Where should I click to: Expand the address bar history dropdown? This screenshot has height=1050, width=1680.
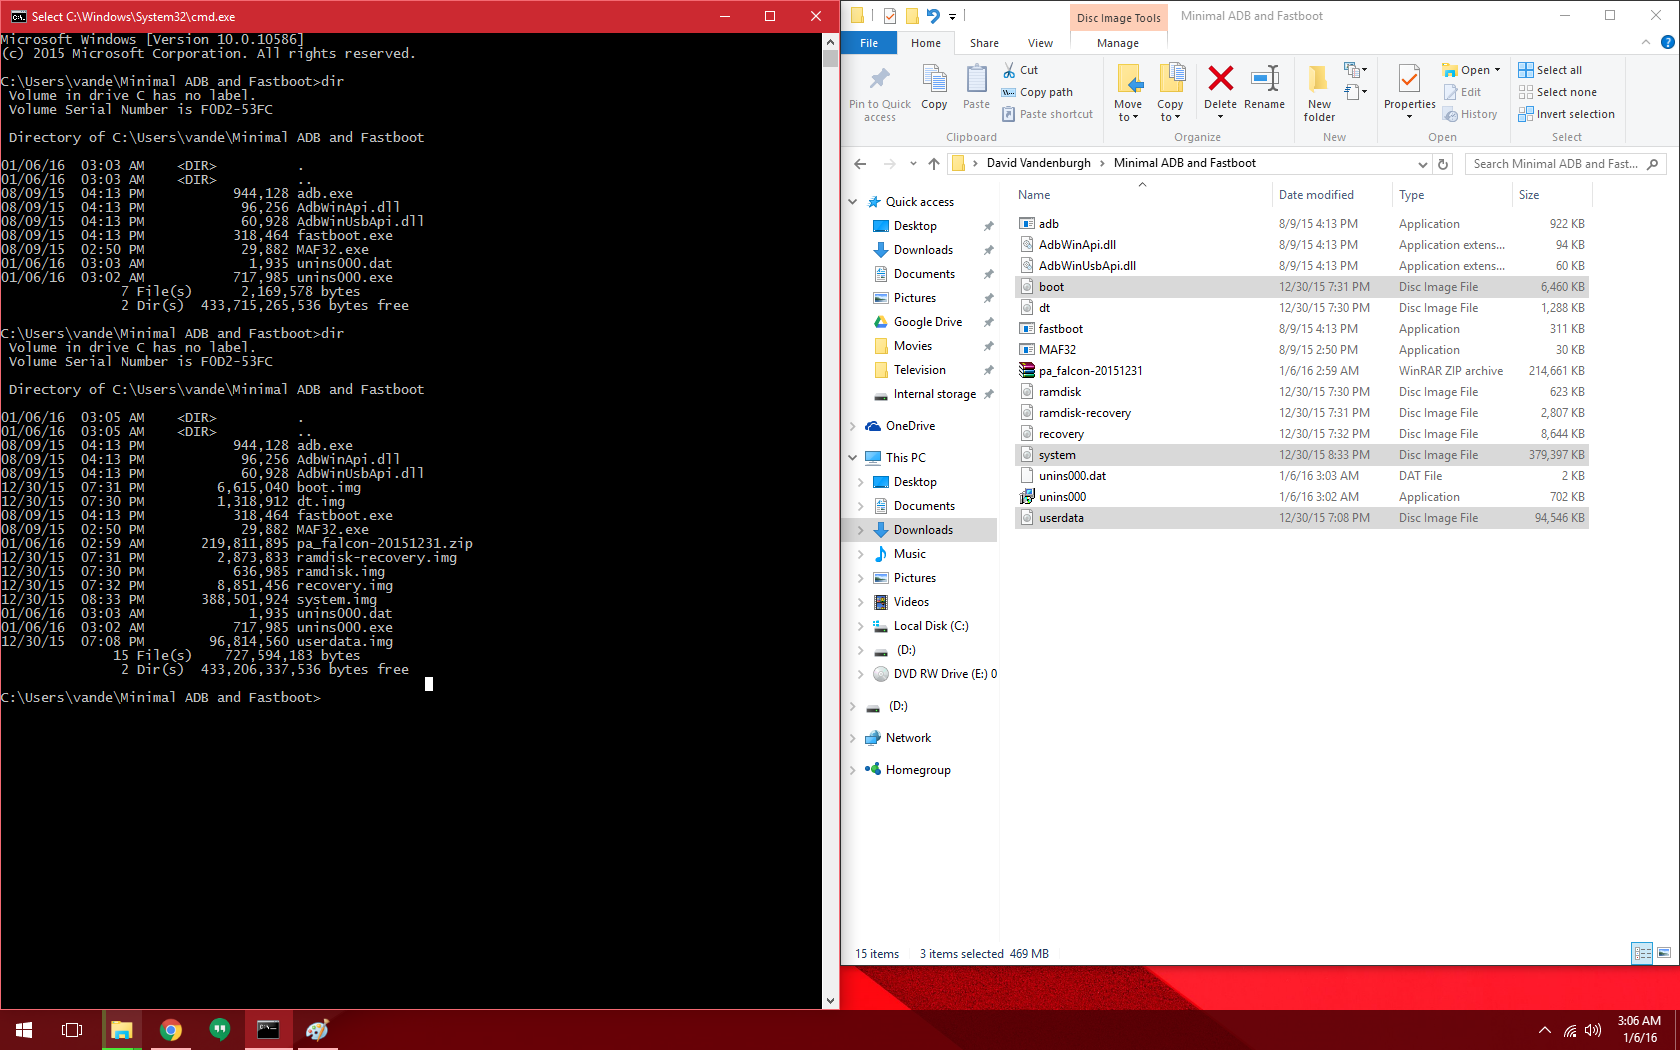1422,163
